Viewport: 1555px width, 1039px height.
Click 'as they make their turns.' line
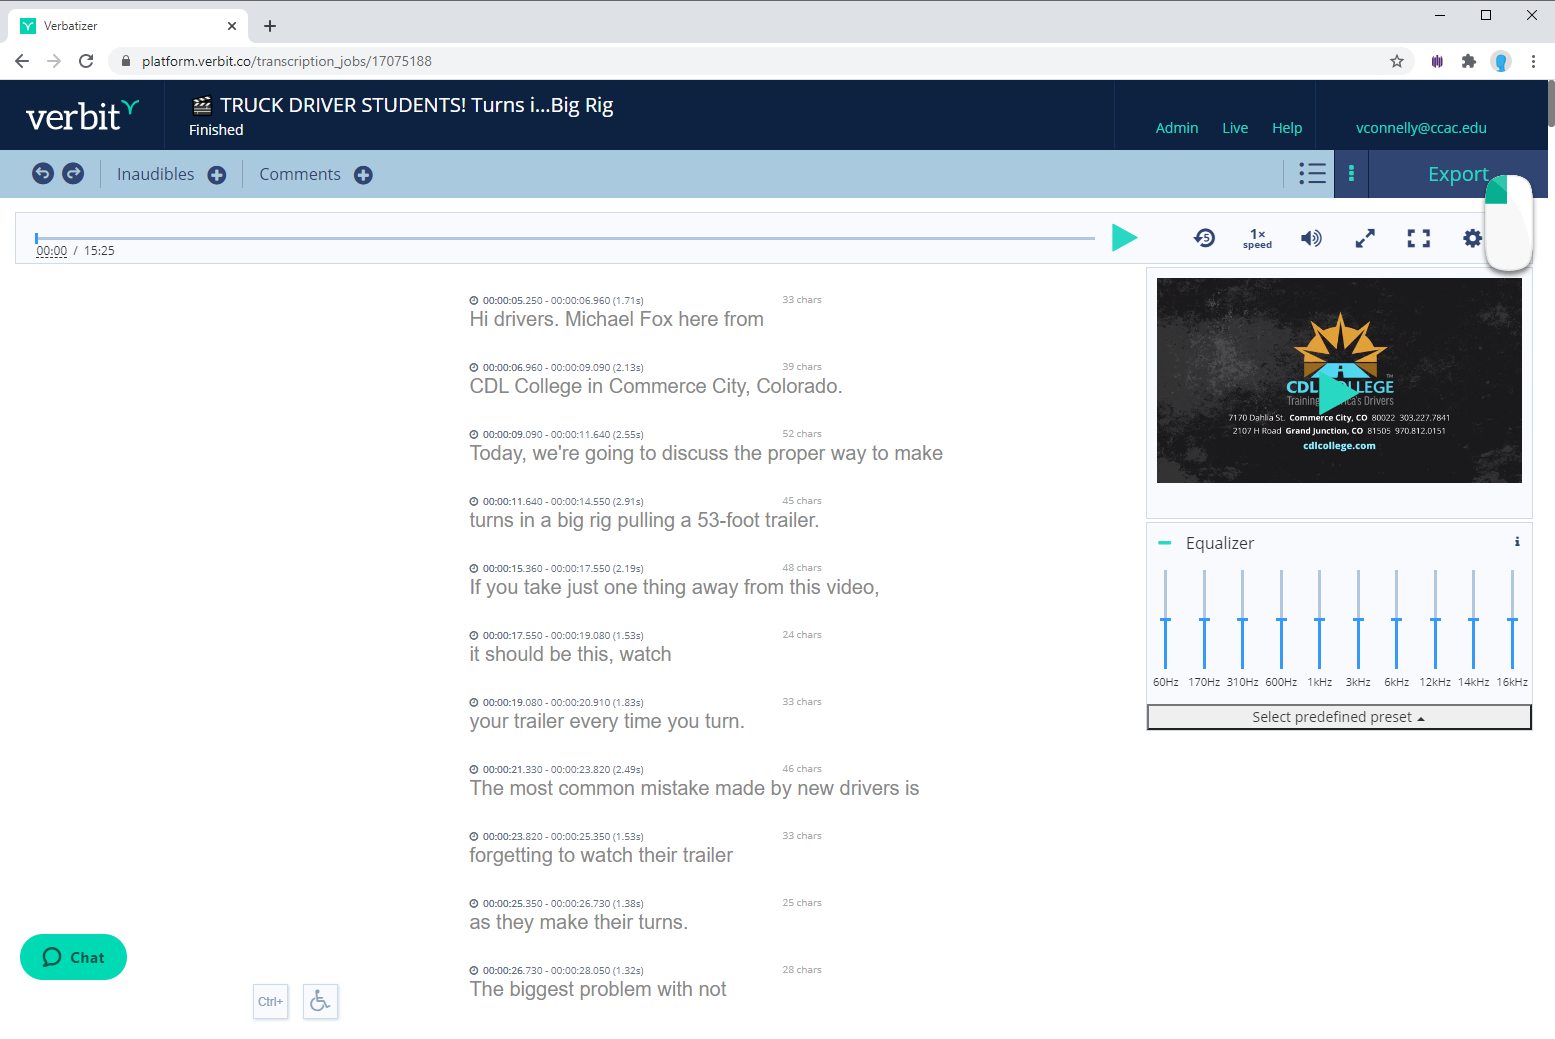coord(578,922)
